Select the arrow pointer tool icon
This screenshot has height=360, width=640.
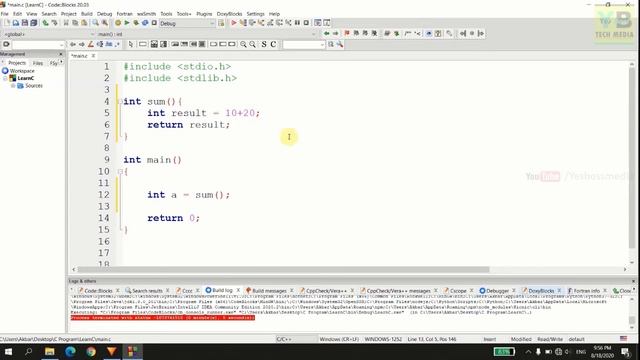coord(131,44)
